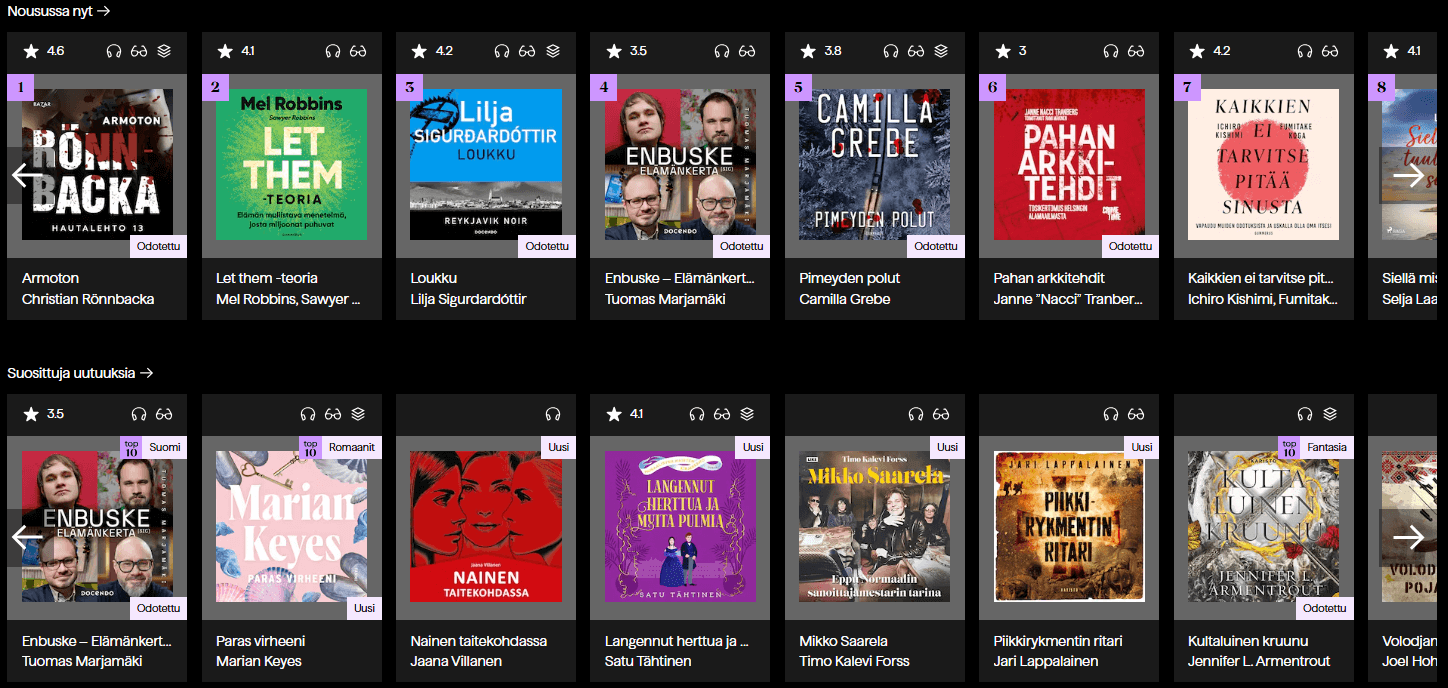Open Mikko Saarela book cover thumbnail
The height and width of the screenshot is (688, 1448).
tap(874, 527)
